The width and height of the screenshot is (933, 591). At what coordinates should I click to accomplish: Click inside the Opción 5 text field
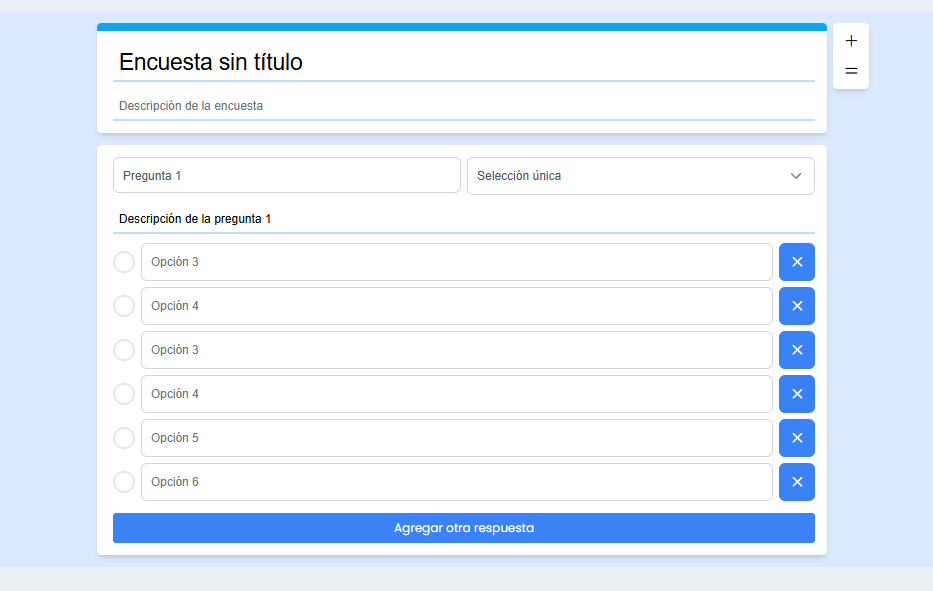(x=456, y=438)
